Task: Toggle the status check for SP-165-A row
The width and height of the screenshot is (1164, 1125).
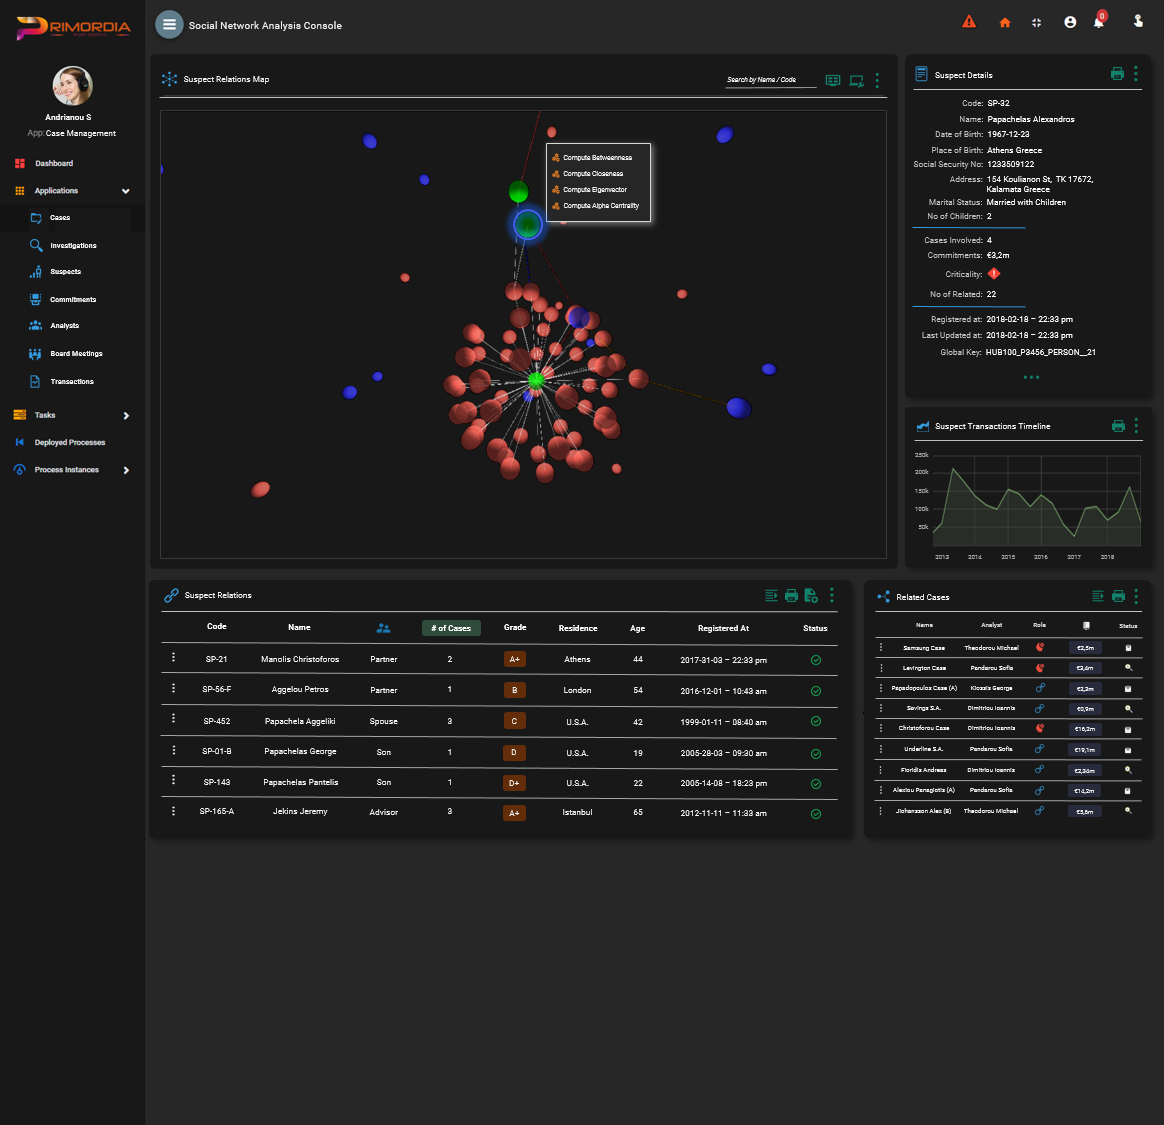Action: coord(816,814)
